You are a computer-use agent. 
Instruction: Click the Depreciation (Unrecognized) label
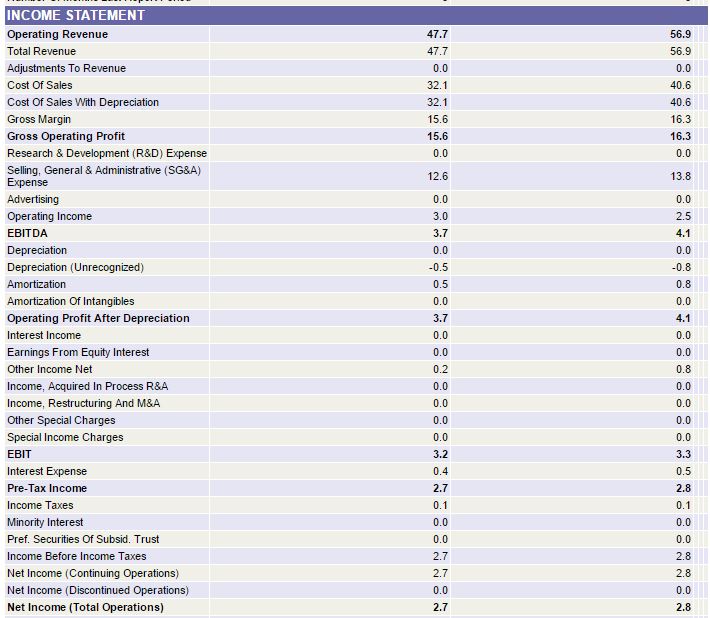[x=75, y=267]
